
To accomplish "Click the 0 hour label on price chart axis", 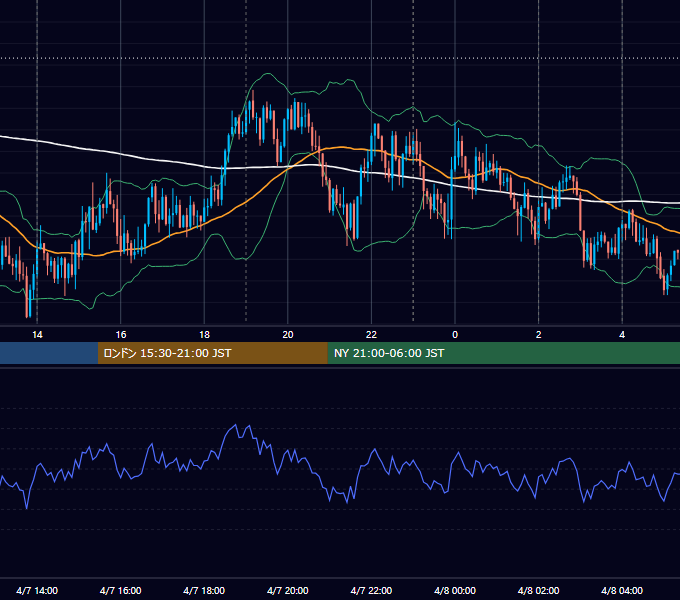I will [x=455, y=335].
